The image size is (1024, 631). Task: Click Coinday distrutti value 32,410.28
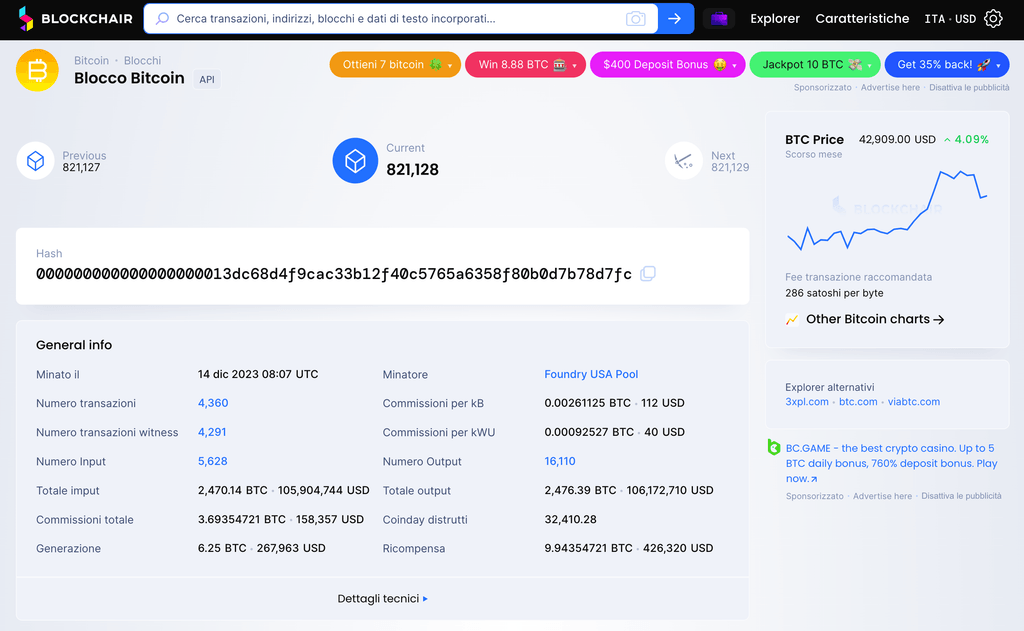click(x=570, y=519)
